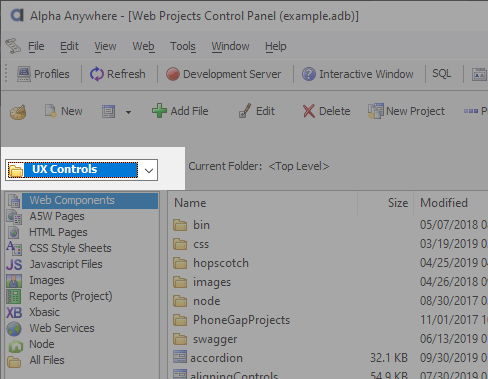Viewport: 488px width, 379px height.
Task: Open the Web menu
Action: [143, 46]
